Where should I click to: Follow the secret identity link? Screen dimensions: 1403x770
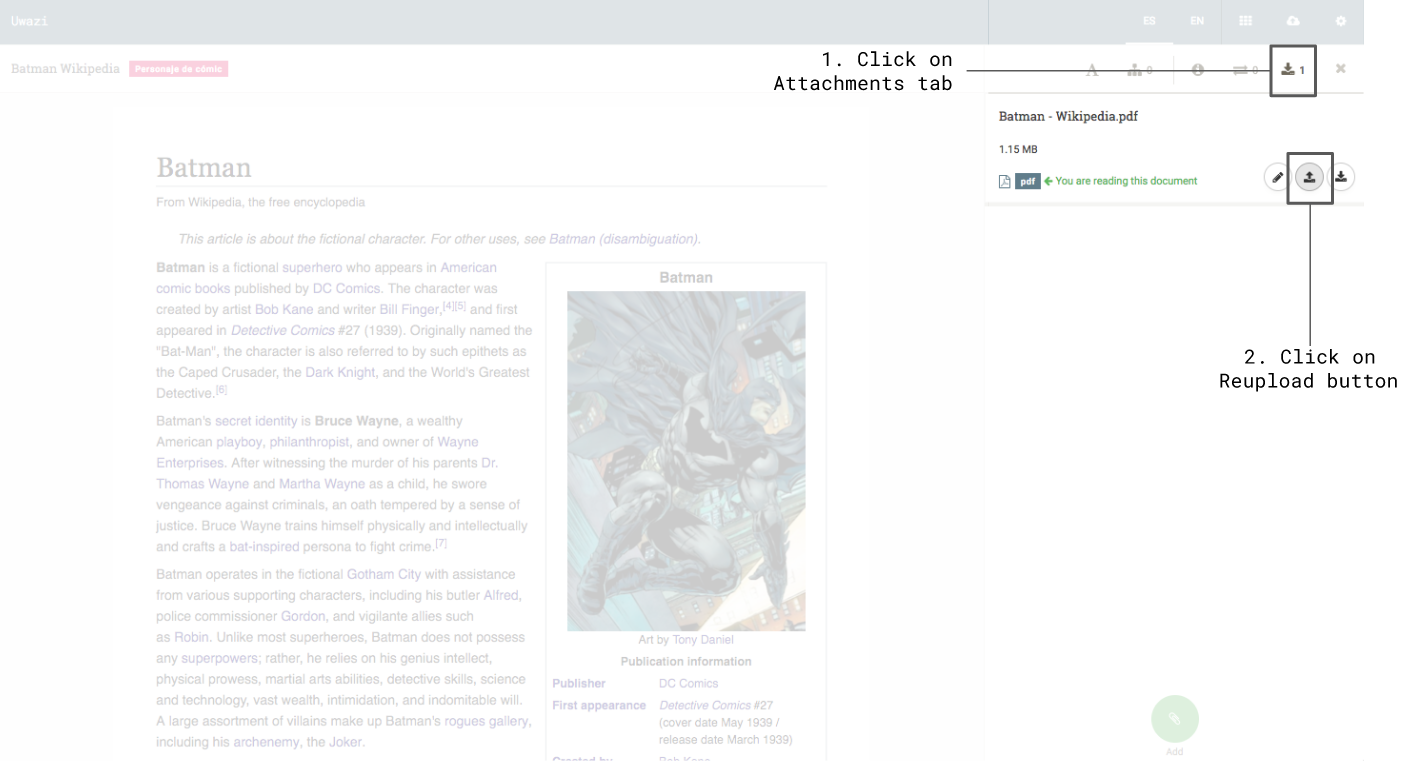pos(256,421)
